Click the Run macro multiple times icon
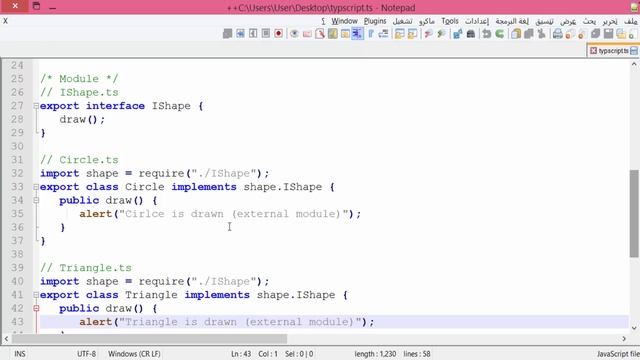 click(x=240, y=34)
